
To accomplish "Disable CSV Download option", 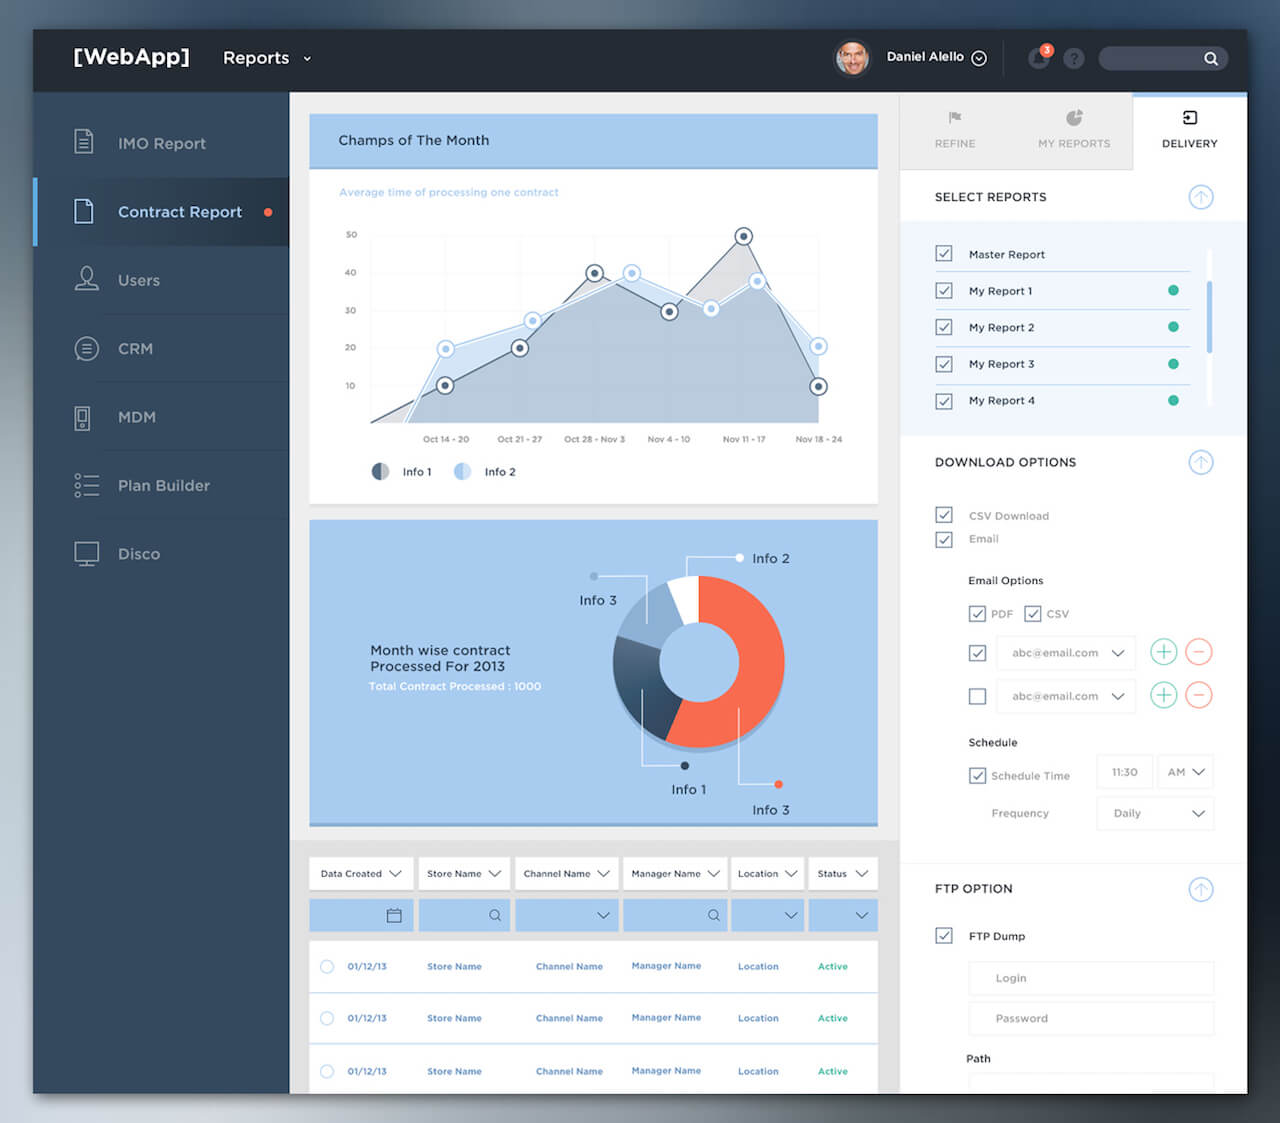I will point(944,515).
